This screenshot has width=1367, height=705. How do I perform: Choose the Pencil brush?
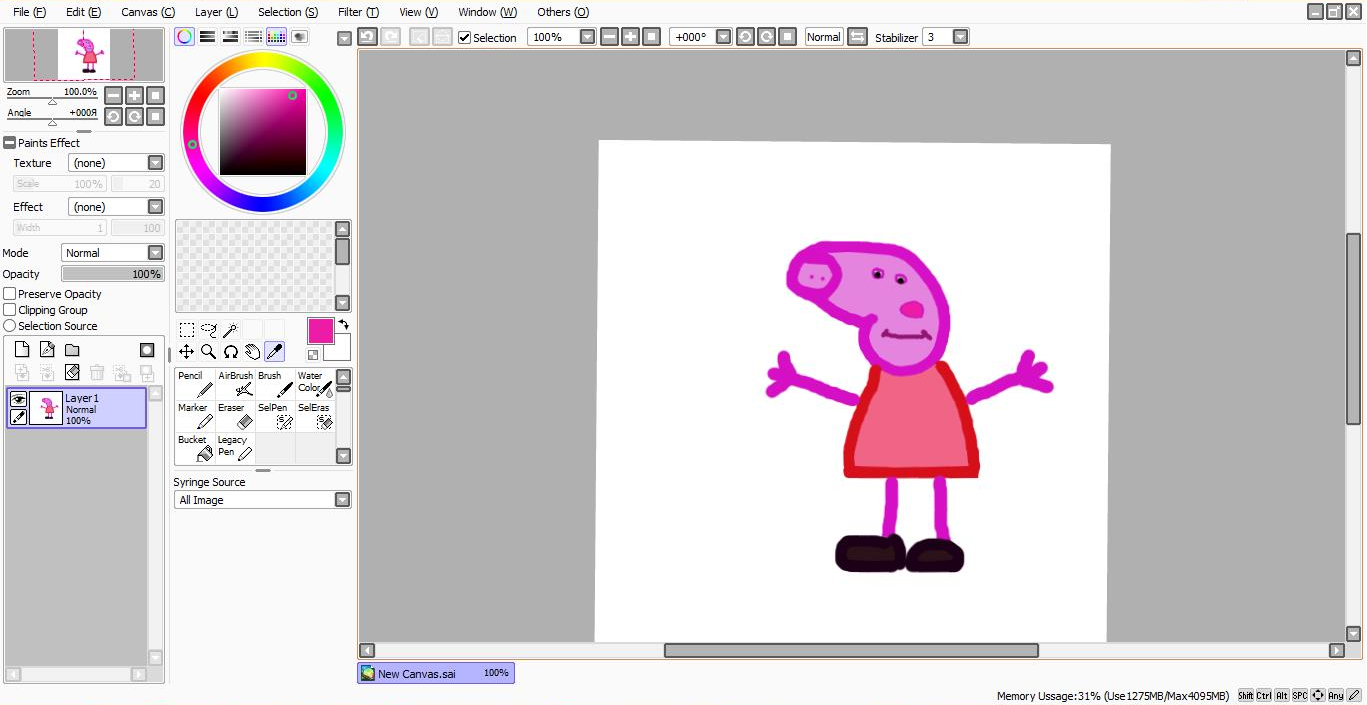click(x=195, y=385)
